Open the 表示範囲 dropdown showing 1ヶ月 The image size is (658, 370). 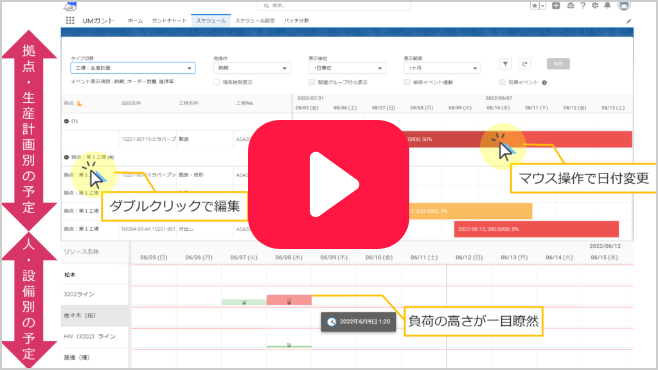[x=442, y=68]
